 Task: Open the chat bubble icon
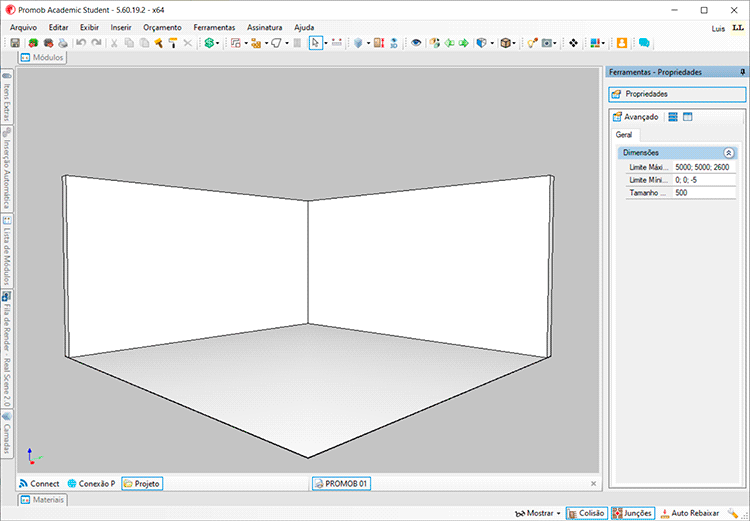pos(644,43)
